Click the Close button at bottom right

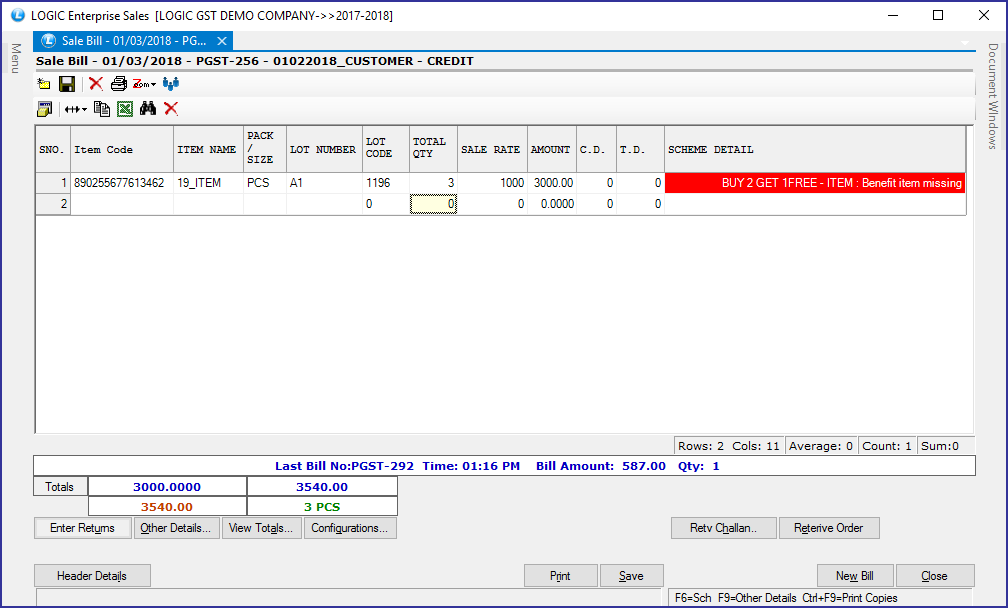tap(934, 576)
